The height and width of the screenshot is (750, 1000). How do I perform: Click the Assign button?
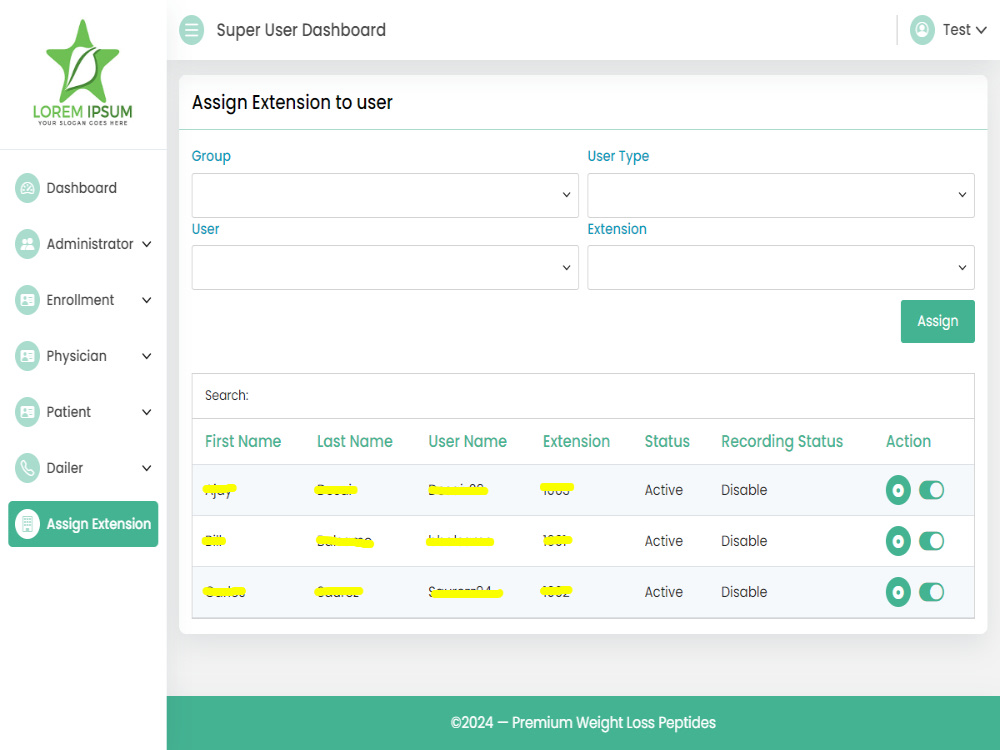(x=938, y=321)
